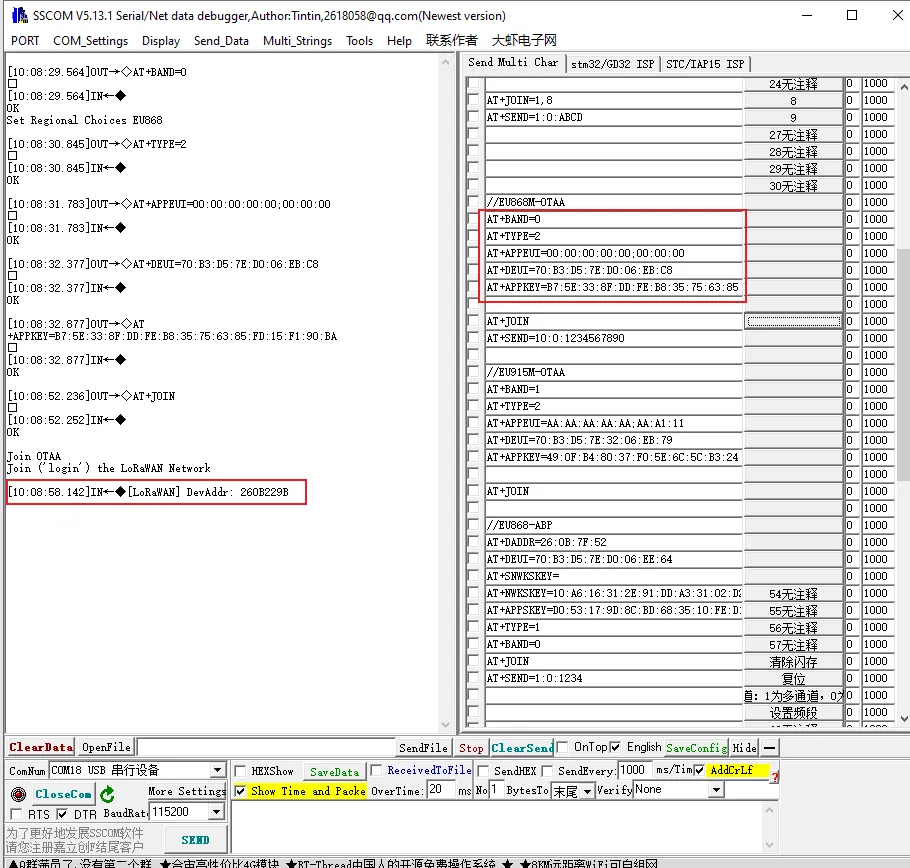The width and height of the screenshot is (910, 868).
Task: Click the red port status indicator icon
Action: pos(17,794)
